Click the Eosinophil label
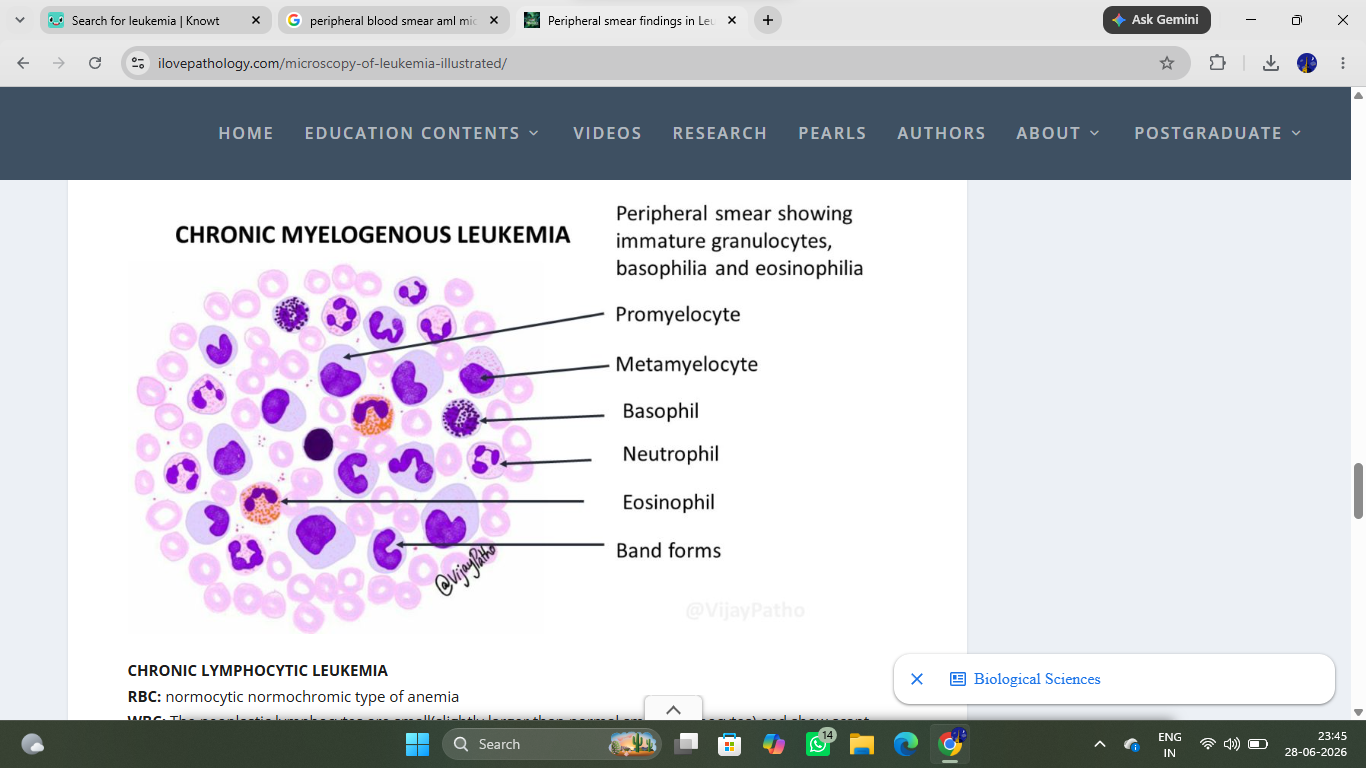 [668, 502]
